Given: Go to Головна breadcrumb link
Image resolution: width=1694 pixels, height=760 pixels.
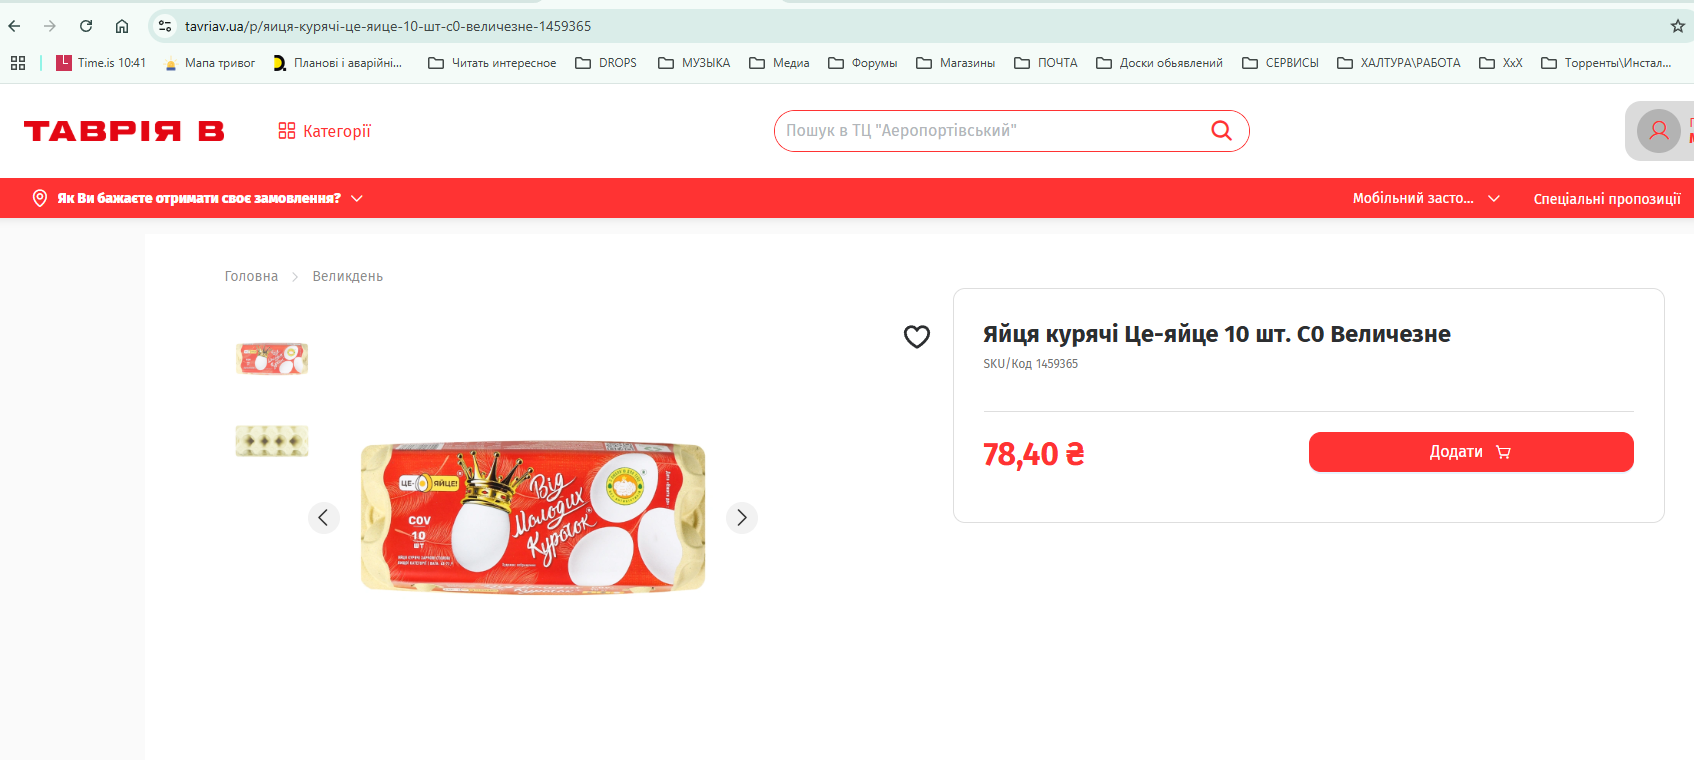Looking at the screenshot, I should tap(251, 276).
